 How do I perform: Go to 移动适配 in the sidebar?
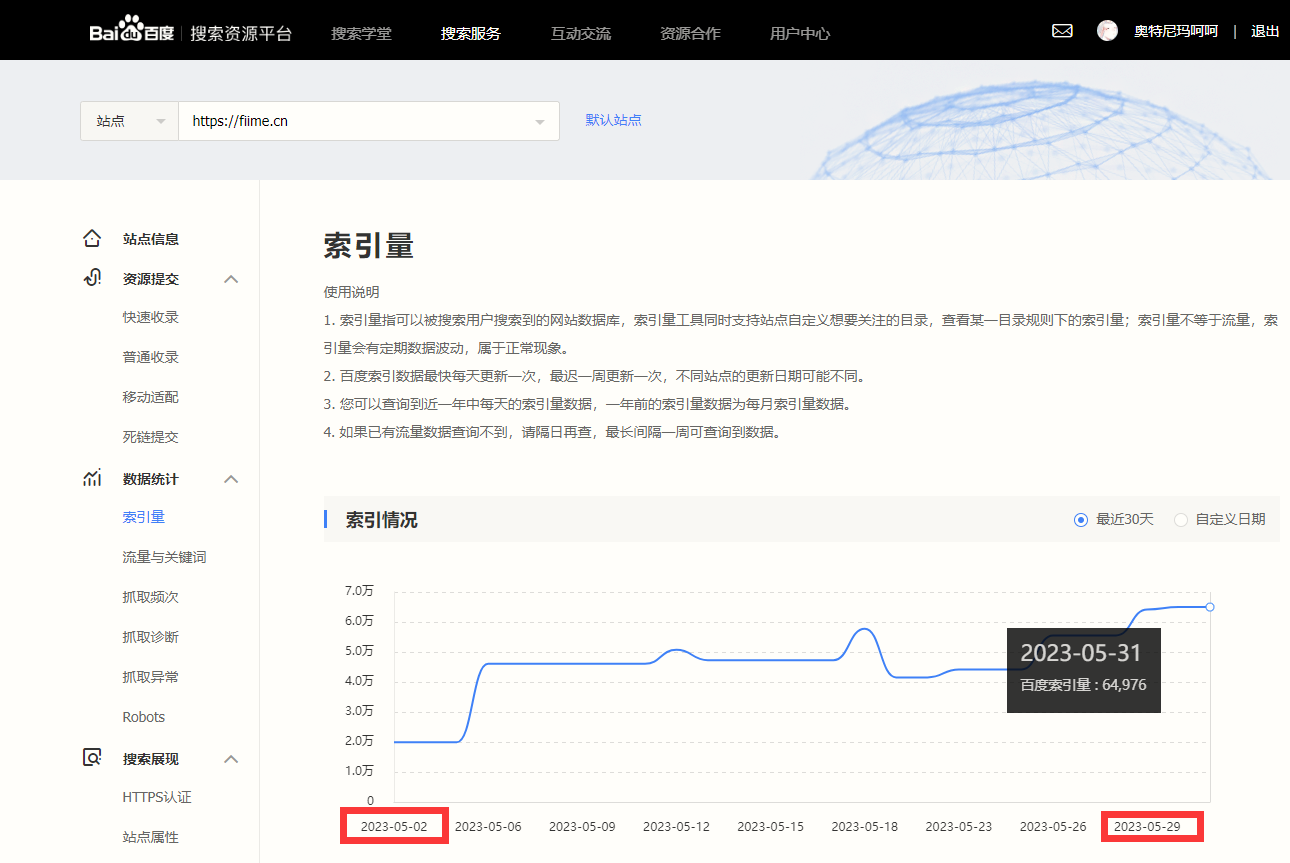[151, 397]
